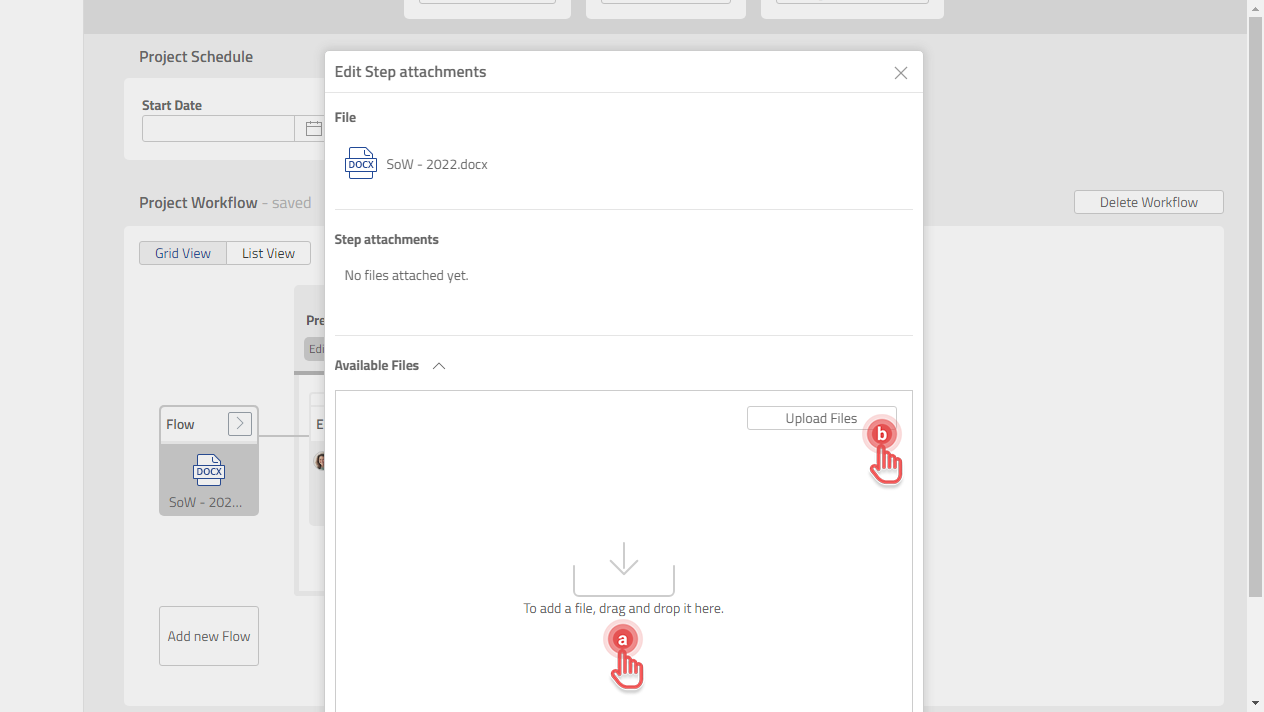This screenshot has height=712, width=1264.
Task: Select Add new Flow
Action: 208,635
